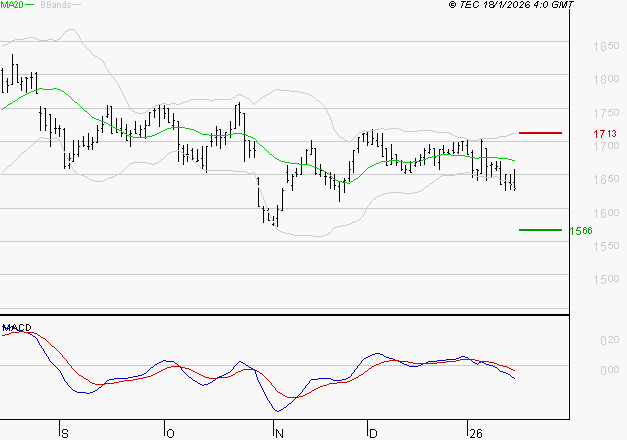Image resolution: width=627 pixels, height=440 pixels.
Task: Click the 'O' October month marker
Action: [x=166, y=432]
